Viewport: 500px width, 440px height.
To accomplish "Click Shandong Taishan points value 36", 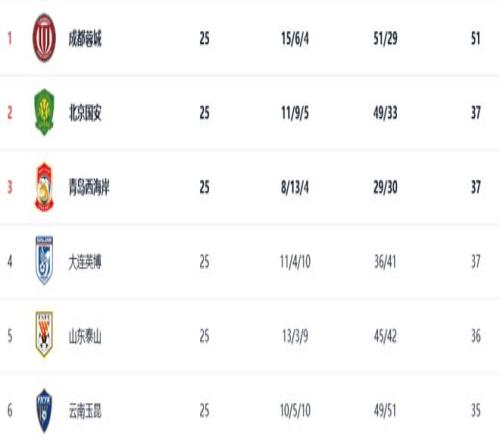I will click(x=476, y=336).
